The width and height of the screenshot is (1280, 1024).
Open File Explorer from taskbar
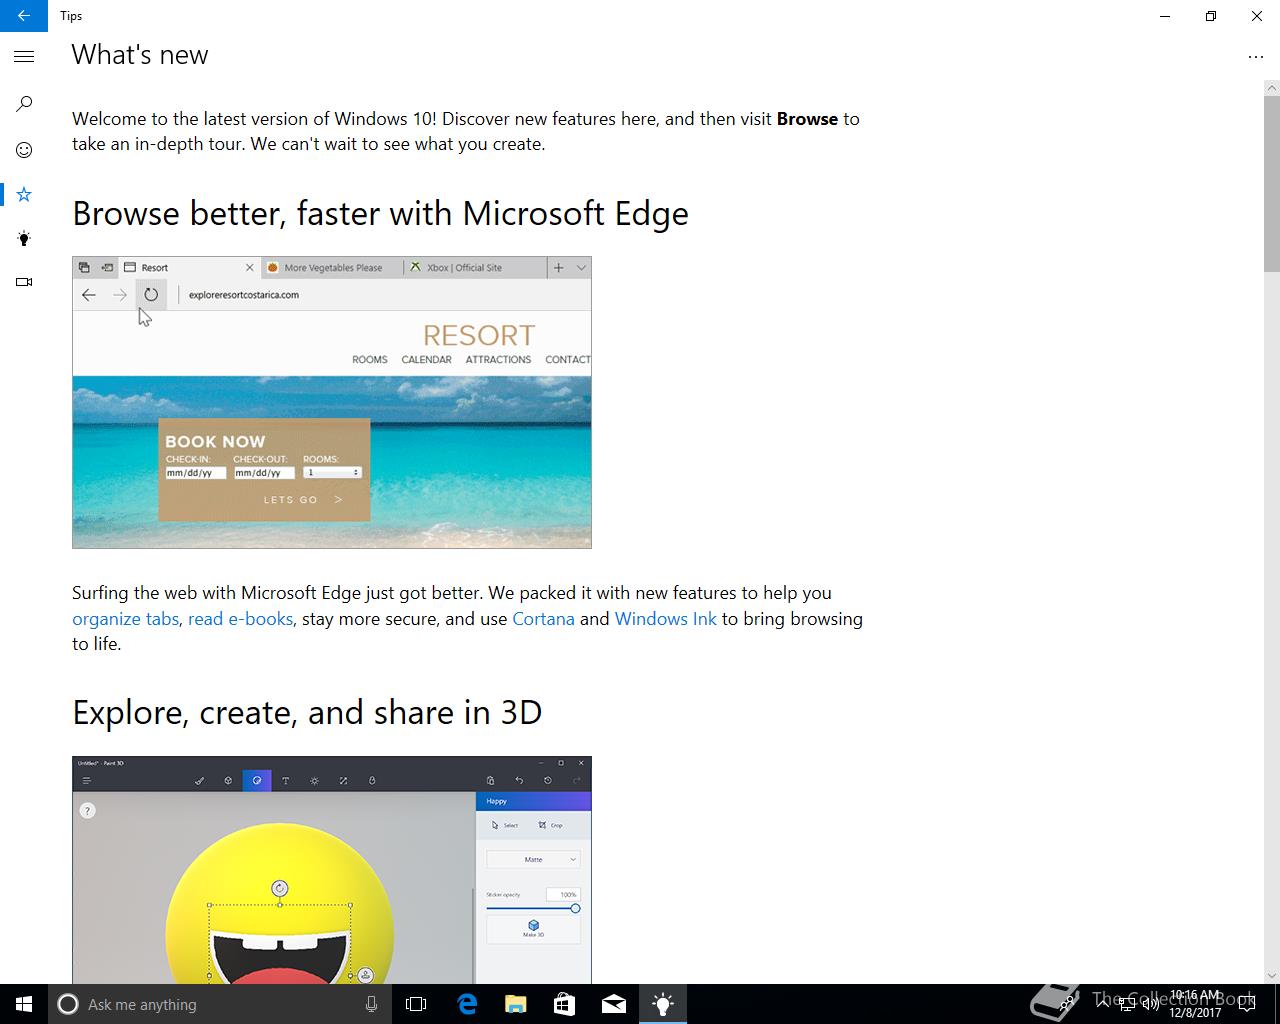(515, 1004)
